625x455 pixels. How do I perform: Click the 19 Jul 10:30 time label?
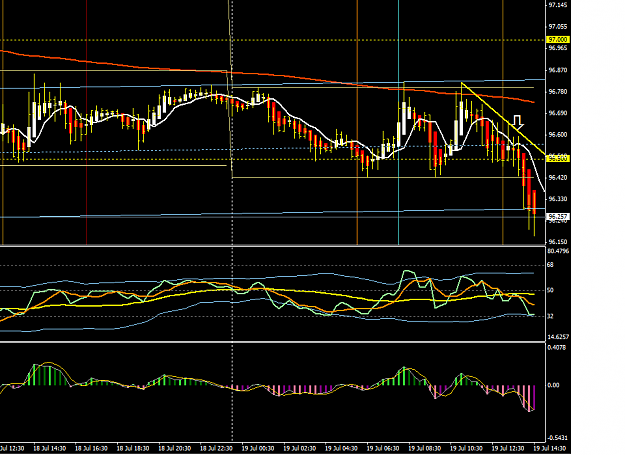tap(466, 448)
